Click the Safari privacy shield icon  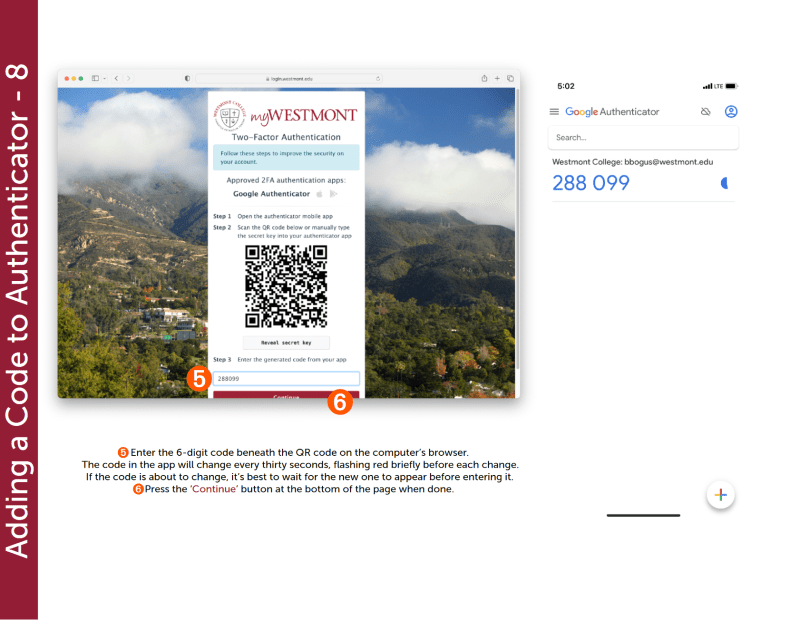pyautogui.click(x=187, y=78)
